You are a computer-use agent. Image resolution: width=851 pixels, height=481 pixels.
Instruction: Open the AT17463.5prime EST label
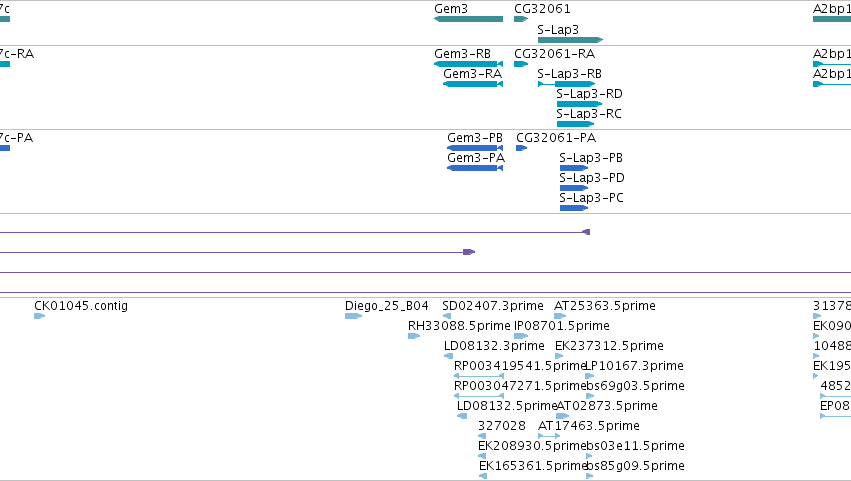(589, 426)
